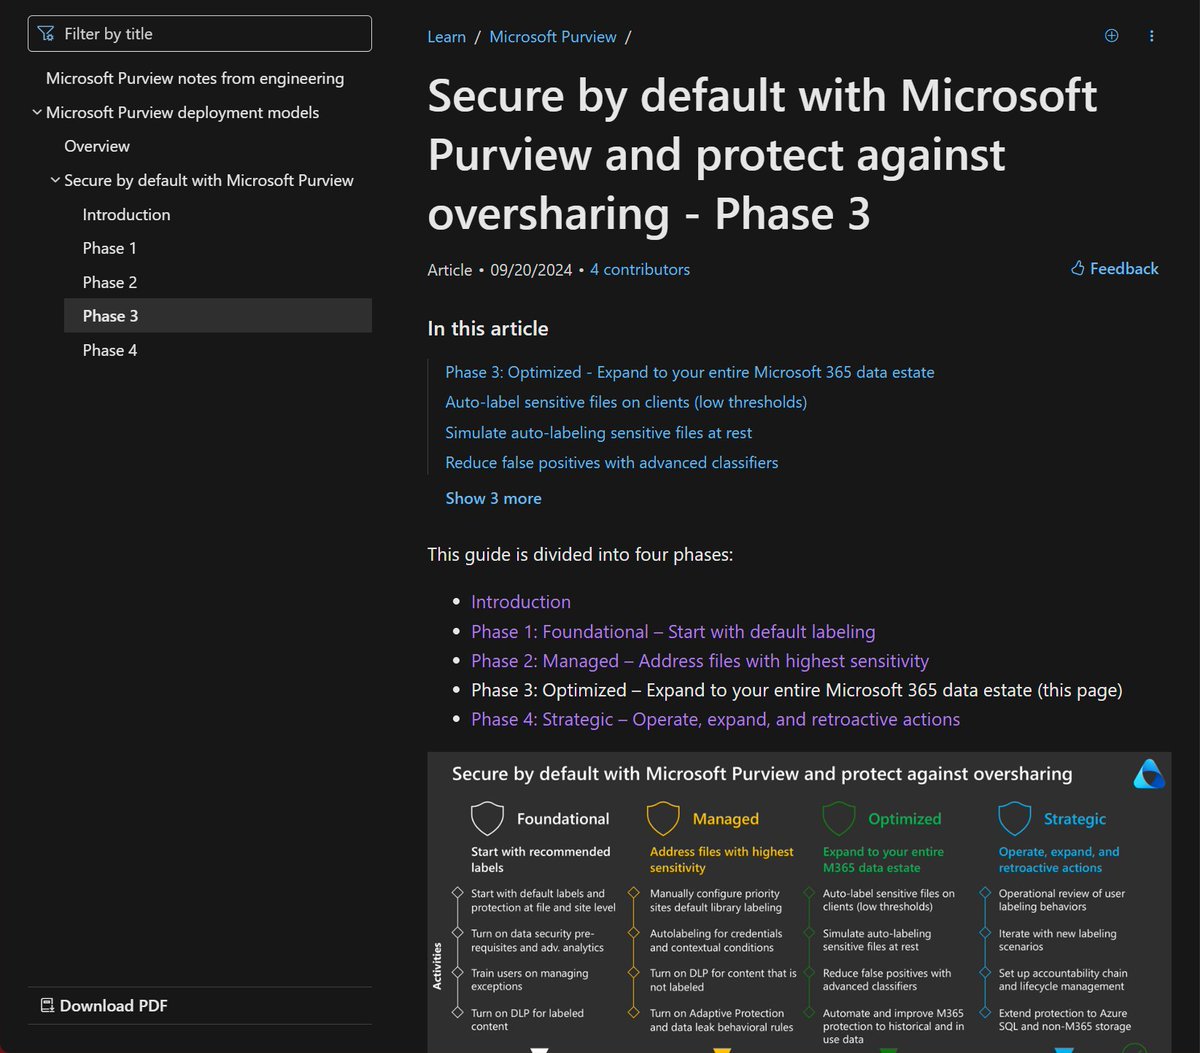Image resolution: width=1200 pixels, height=1053 pixels.
Task: Select Overview in the table of contents
Action: pos(97,146)
